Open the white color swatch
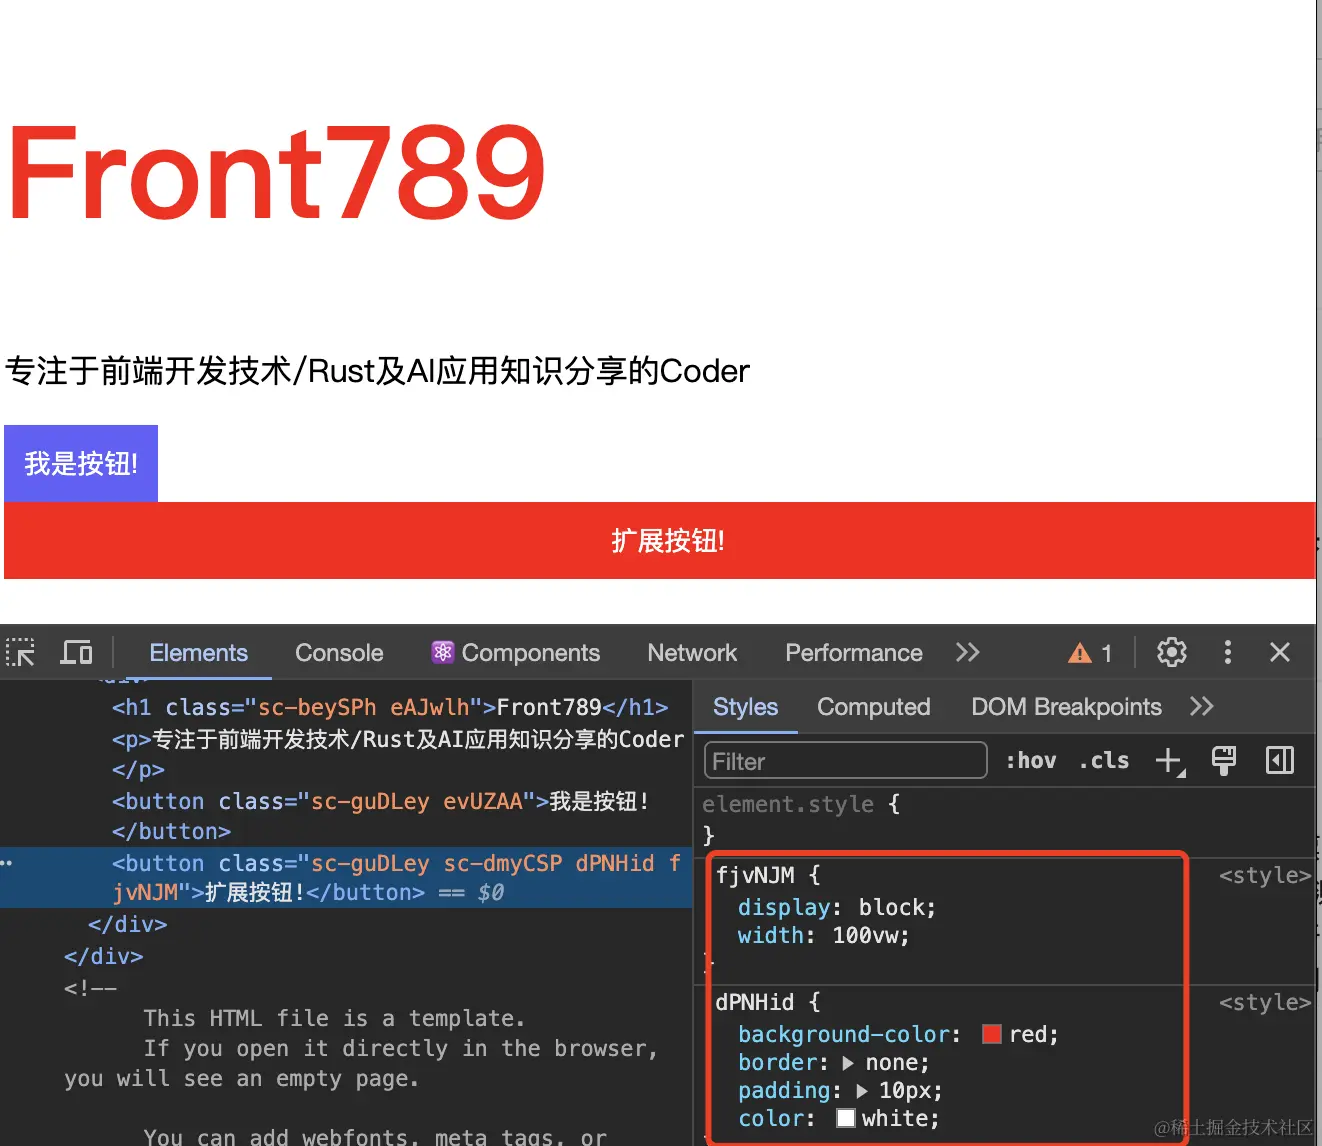 [846, 1118]
